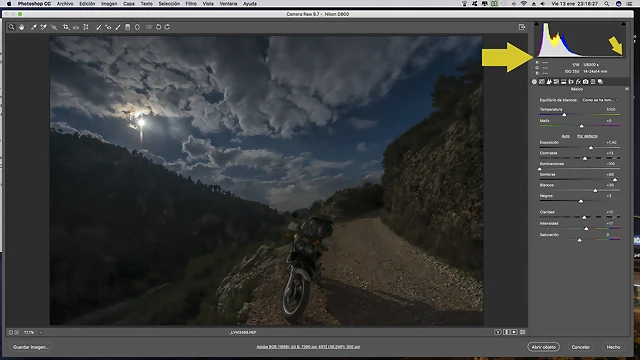This screenshot has width=640, height=360.
Task: Toggle before/after view Y icon
Action: (x=498, y=332)
